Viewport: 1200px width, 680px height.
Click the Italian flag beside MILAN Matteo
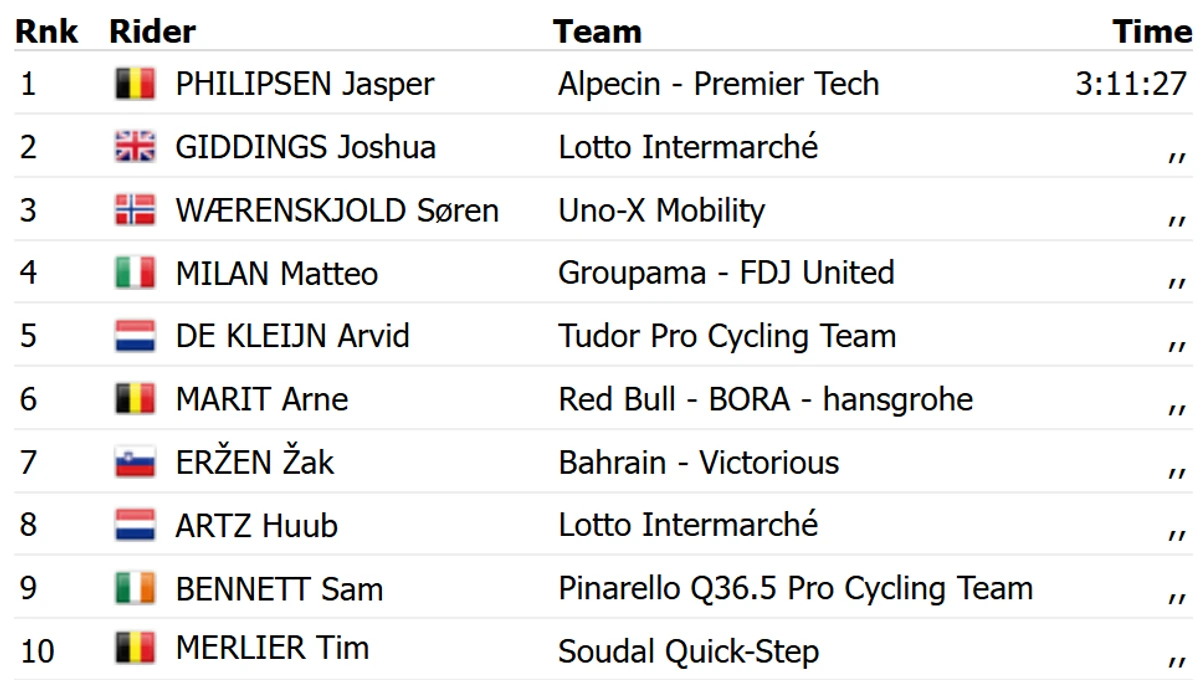tap(135, 273)
